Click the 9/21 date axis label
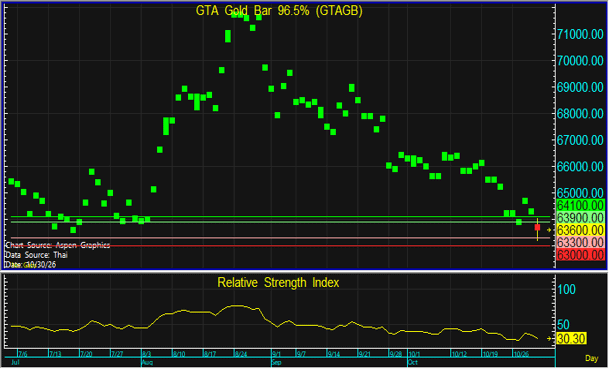The width and height of the screenshot is (609, 369). pos(365,354)
